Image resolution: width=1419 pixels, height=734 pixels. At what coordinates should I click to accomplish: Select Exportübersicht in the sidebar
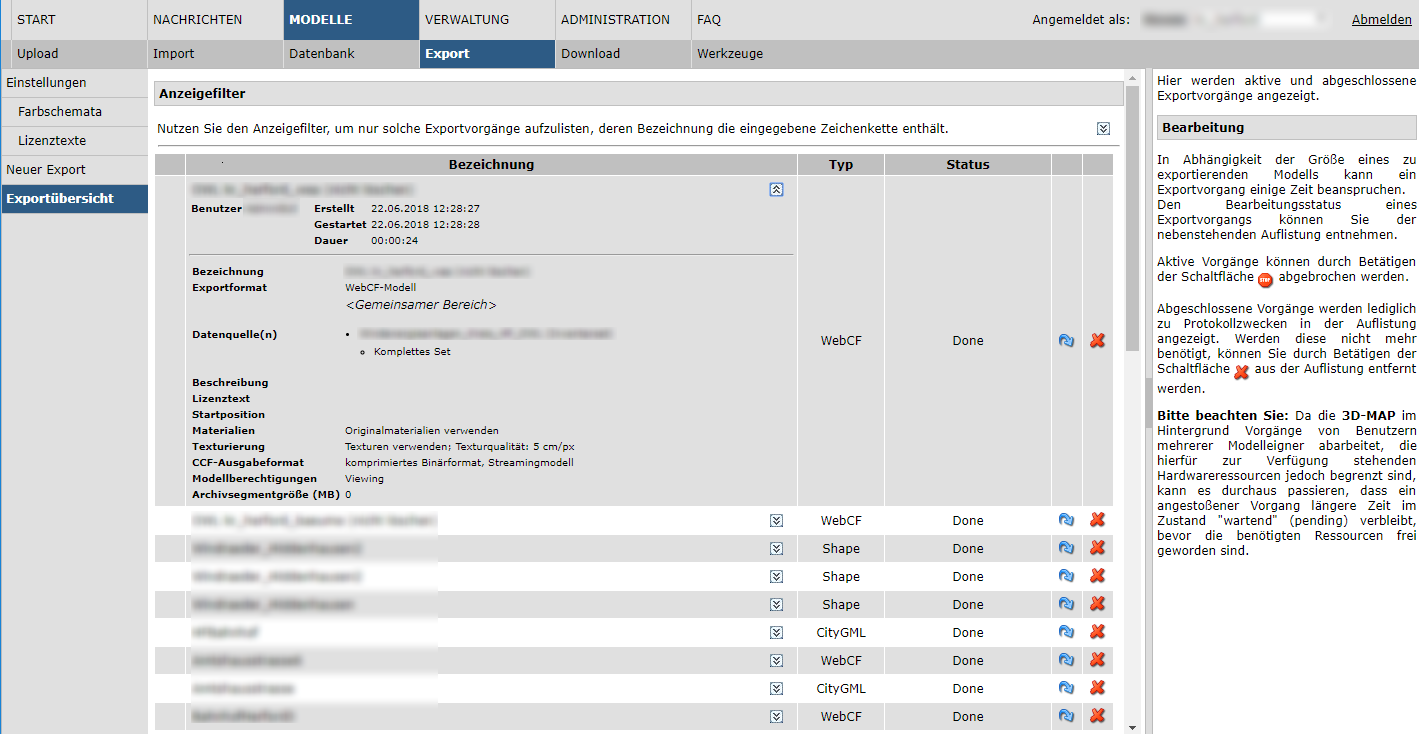click(x=74, y=199)
